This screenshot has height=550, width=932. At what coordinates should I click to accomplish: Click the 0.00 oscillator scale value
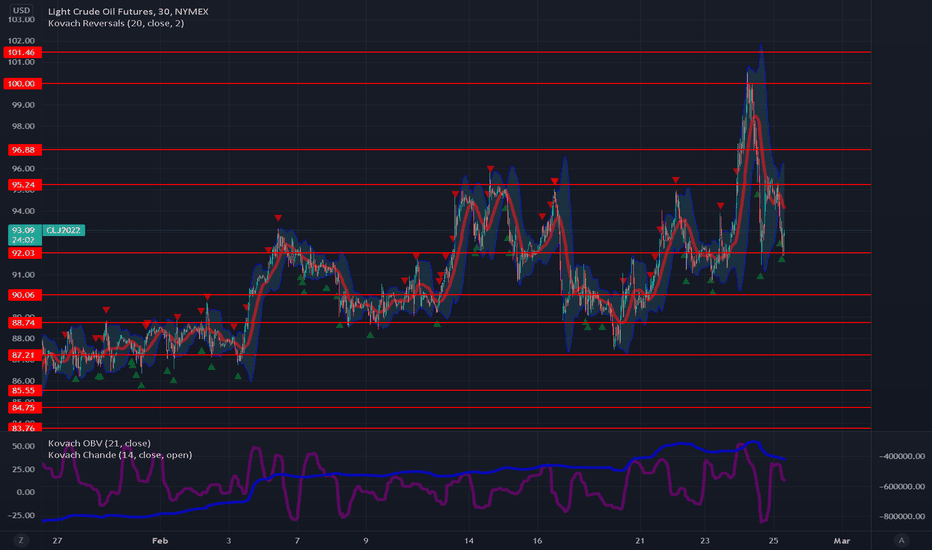pyautogui.click(x=26, y=492)
